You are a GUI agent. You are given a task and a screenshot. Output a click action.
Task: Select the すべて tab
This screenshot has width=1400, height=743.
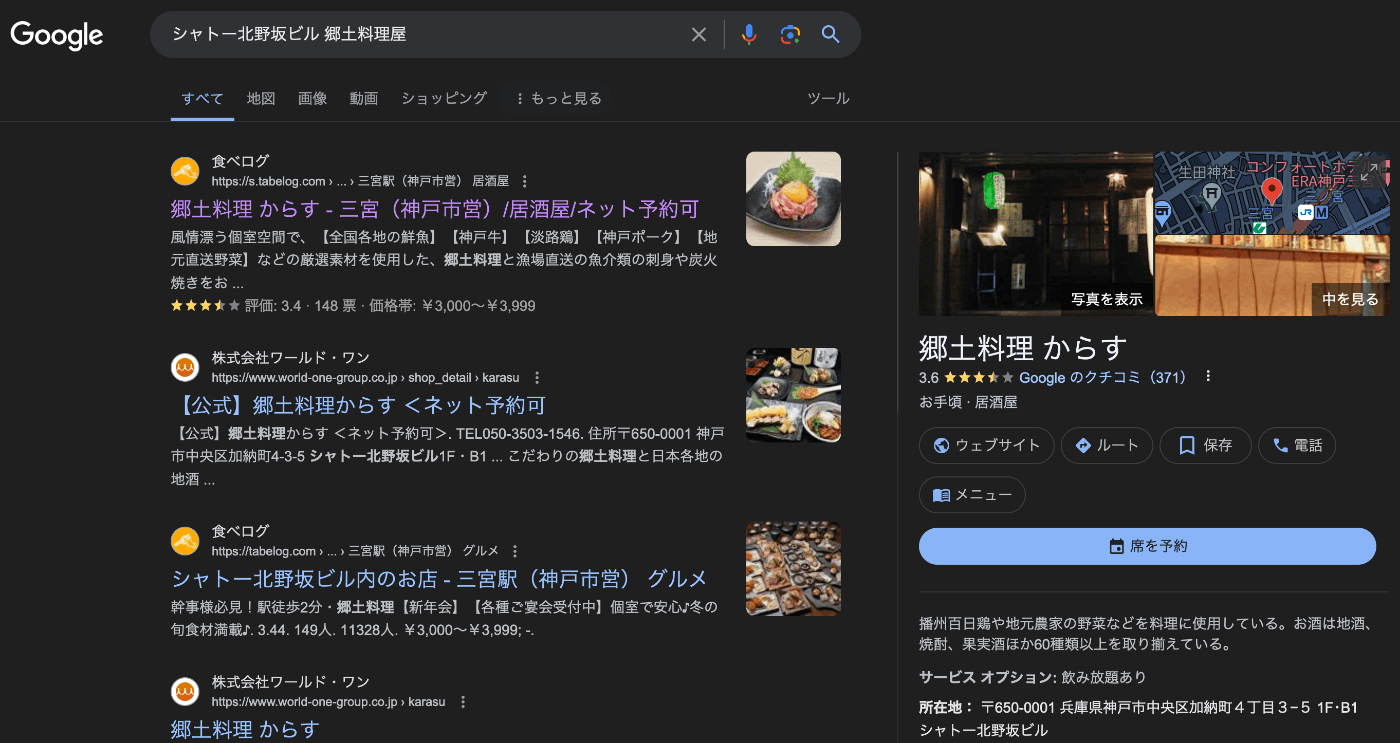pos(203,98)
